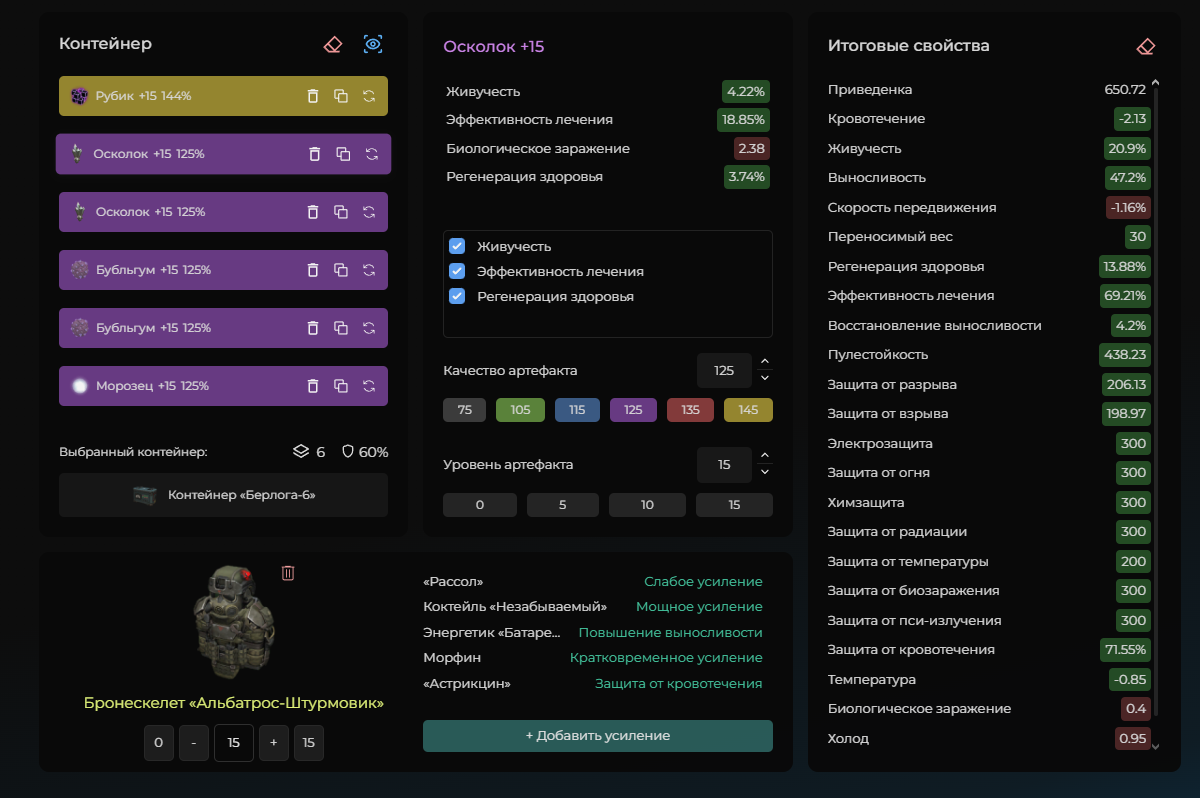The width and height of the screenshot is (1200, 798).
Task: Remove the armor with trash icon
Action: click(288, 573)
